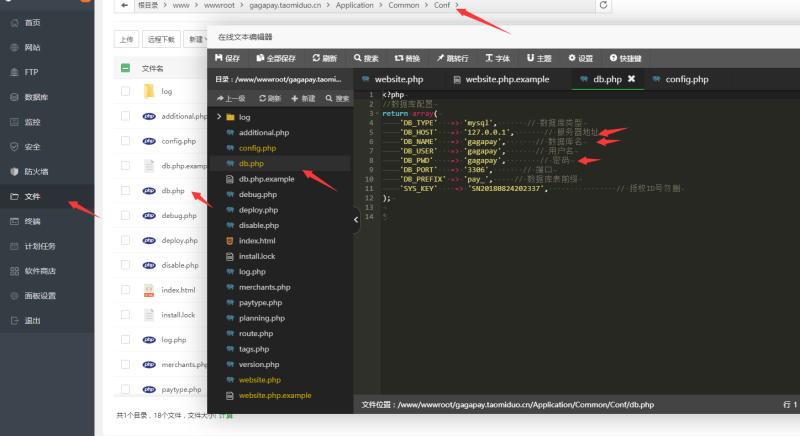Open index.html in editor file tree
This screenshot has width=800, height=436.
click(x=257, y=241)
